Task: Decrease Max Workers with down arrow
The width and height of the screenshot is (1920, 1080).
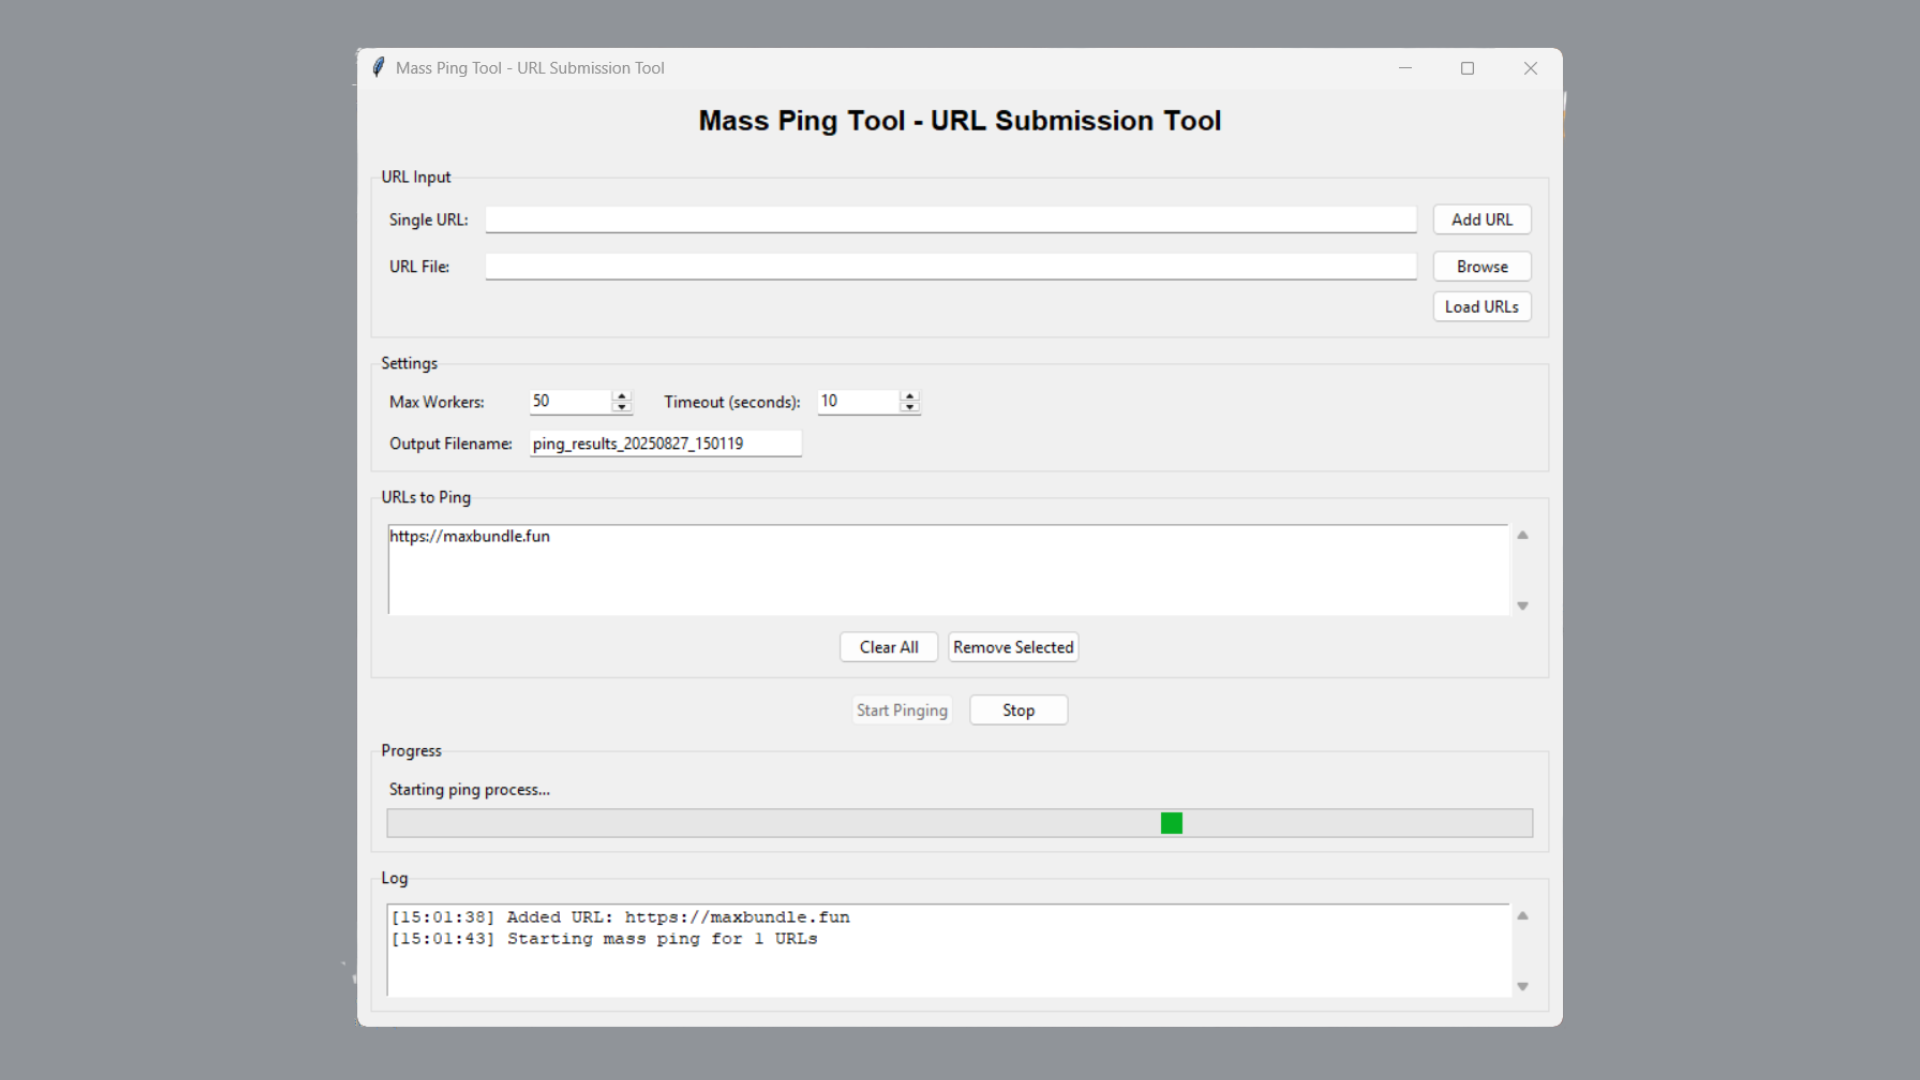Action: point(622,407)
